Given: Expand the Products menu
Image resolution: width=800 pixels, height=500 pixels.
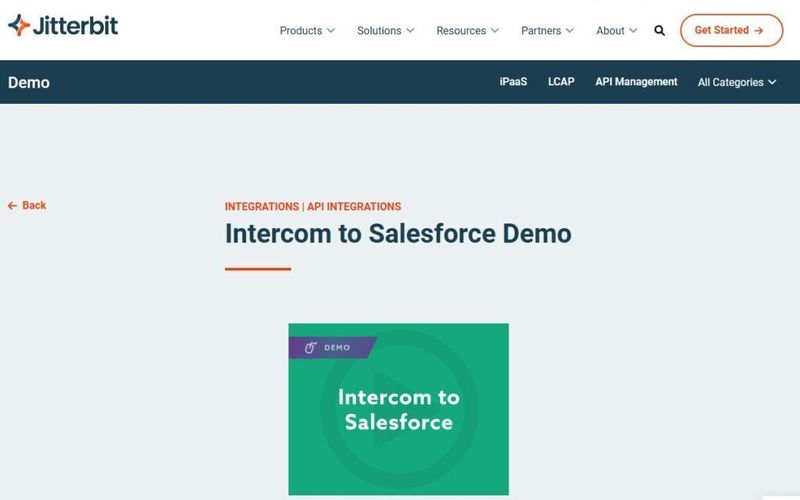Looking at the screenshot, I should point(307,31).
